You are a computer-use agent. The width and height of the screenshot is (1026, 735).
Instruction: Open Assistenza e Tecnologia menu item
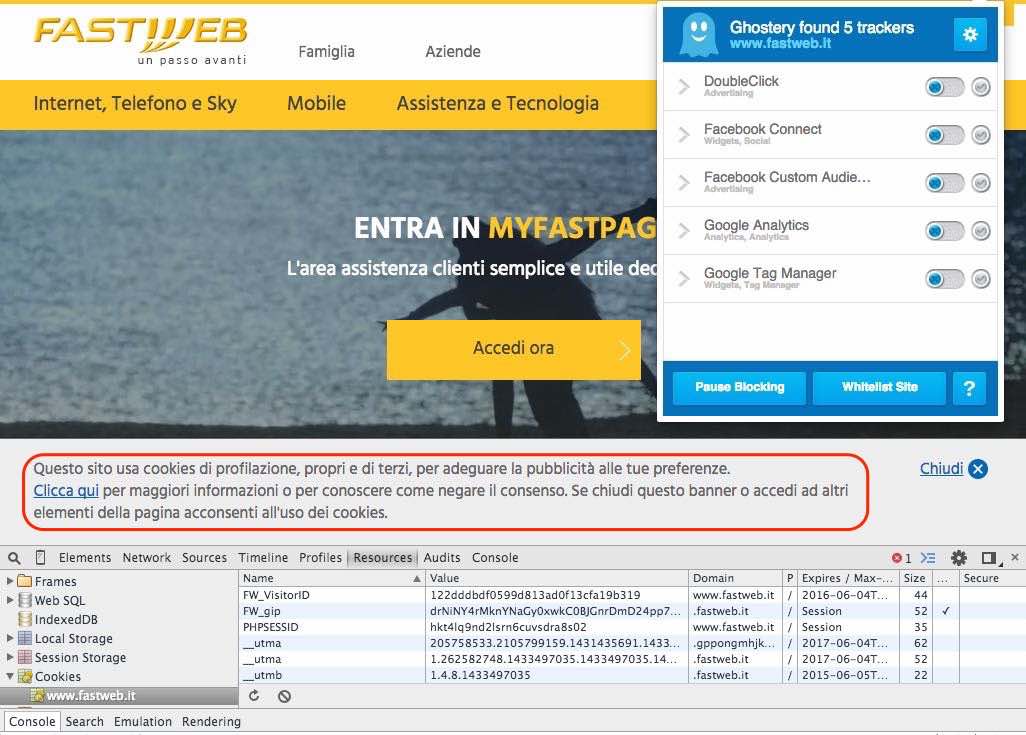tap(497, 103)
